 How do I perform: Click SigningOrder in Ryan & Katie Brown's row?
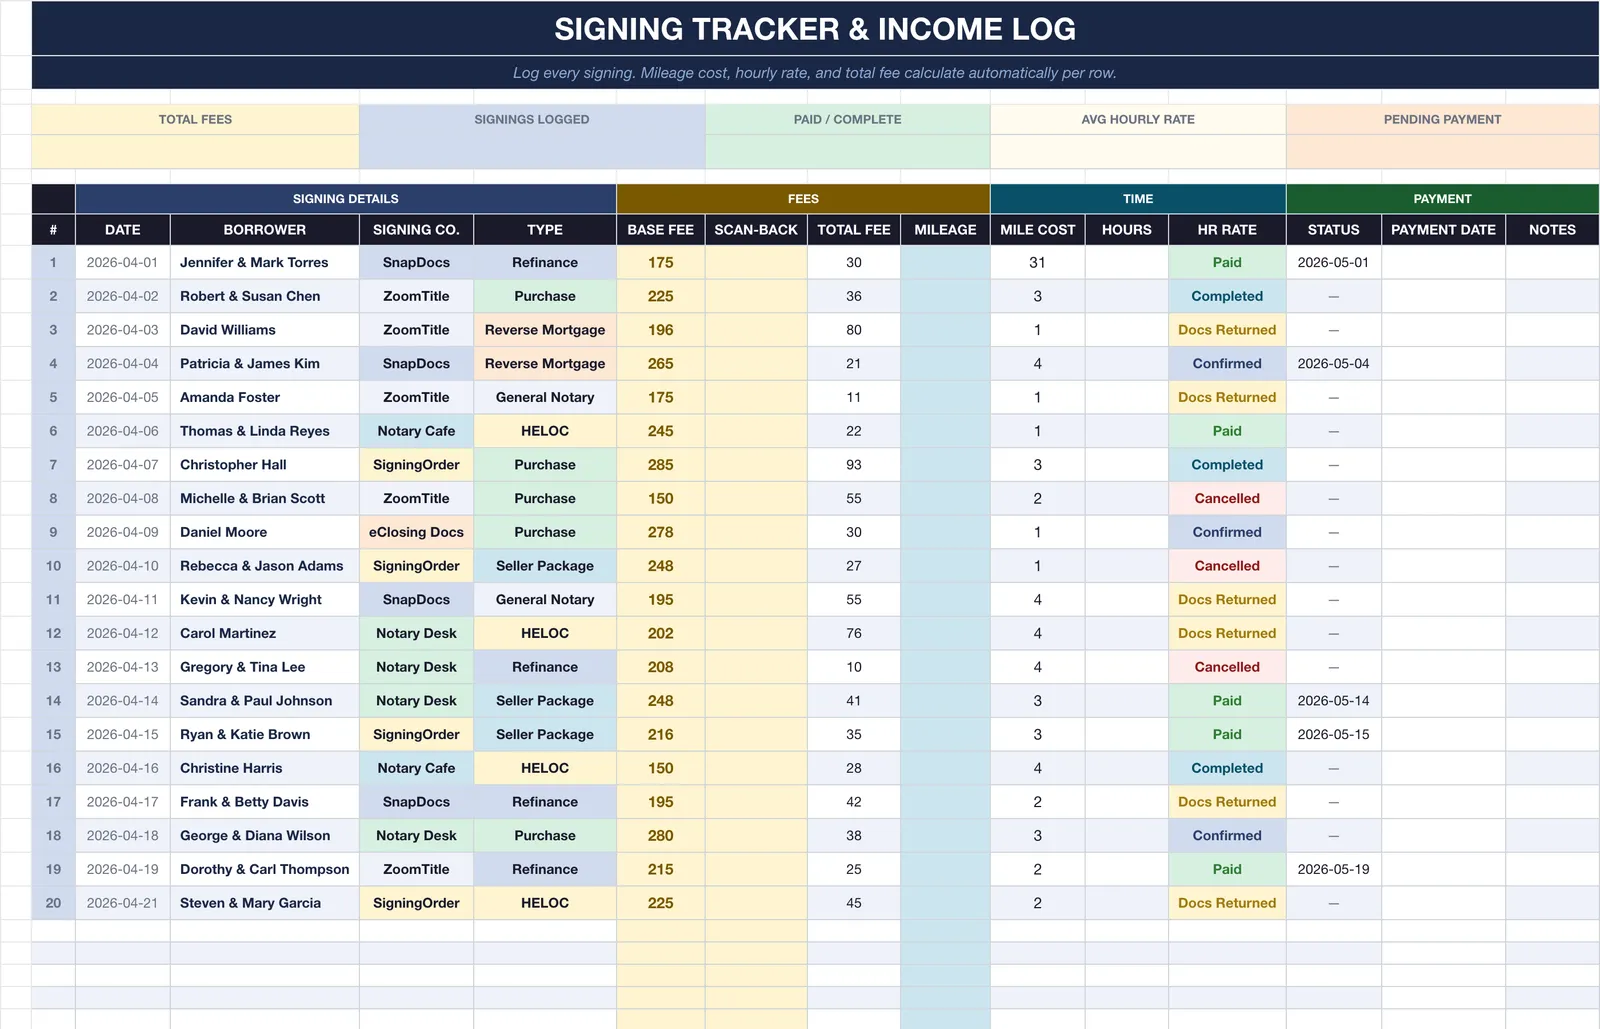click(416, 734)
